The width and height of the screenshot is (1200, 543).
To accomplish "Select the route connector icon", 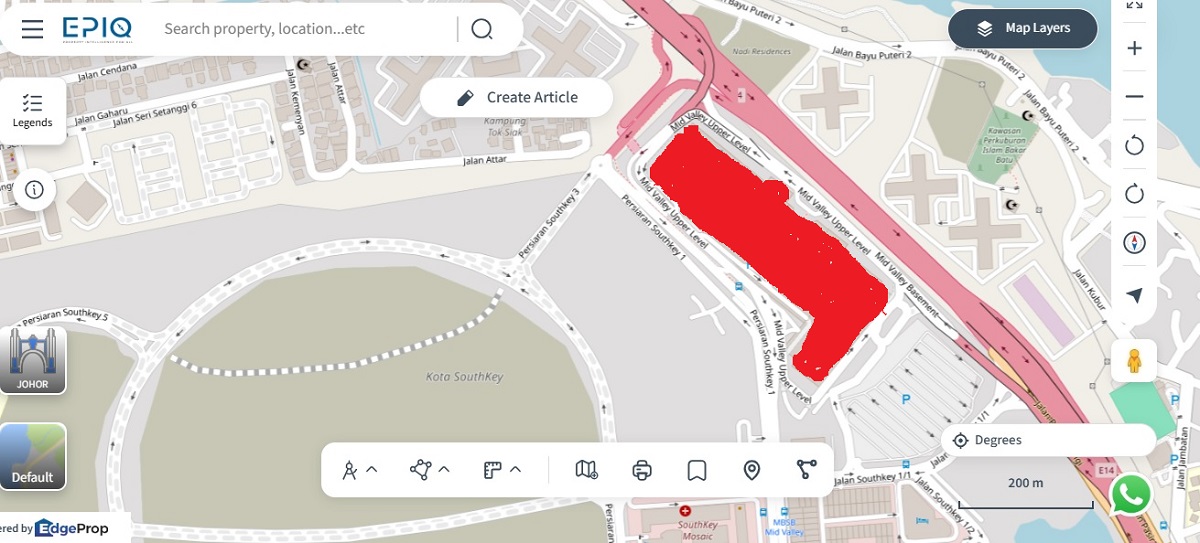I will click(x=807, y=469).
